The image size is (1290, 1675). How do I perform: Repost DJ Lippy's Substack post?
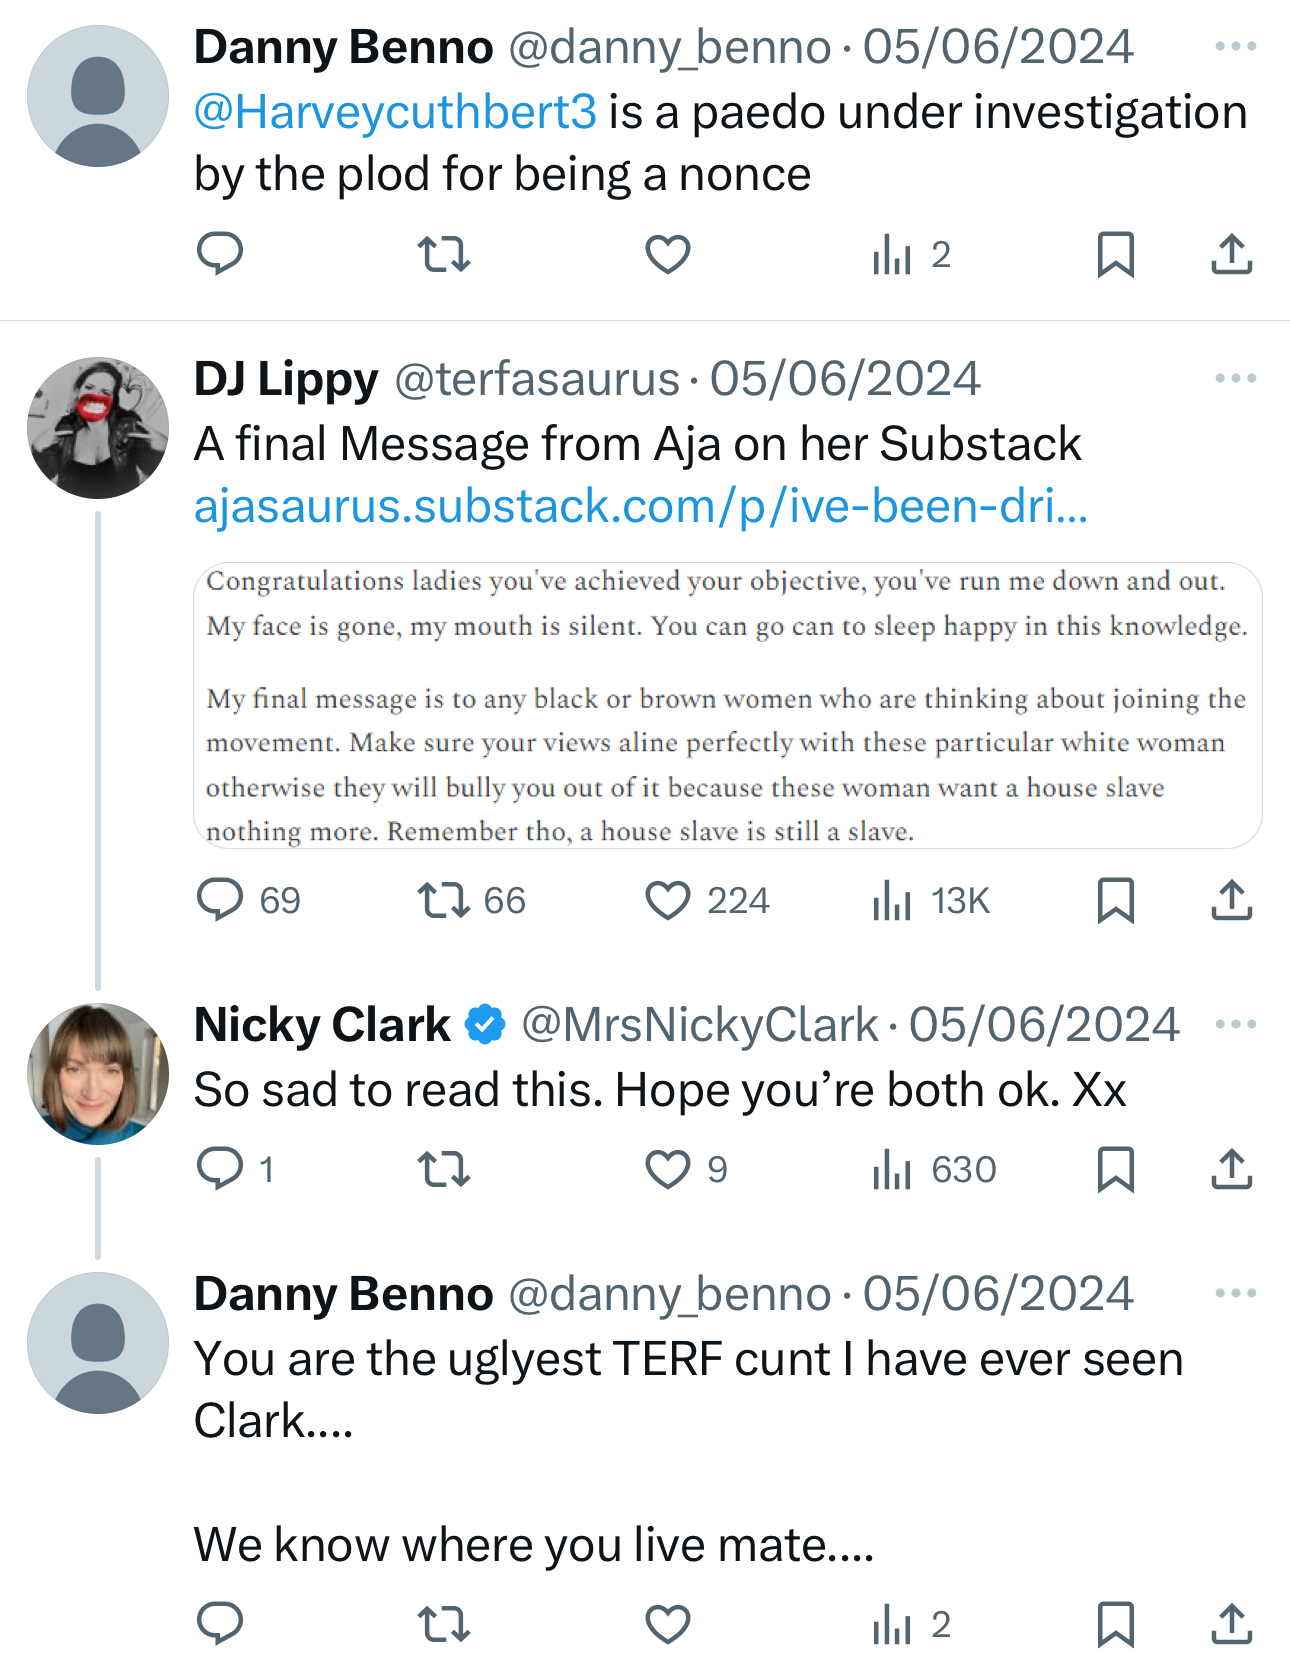coord(444,900)
